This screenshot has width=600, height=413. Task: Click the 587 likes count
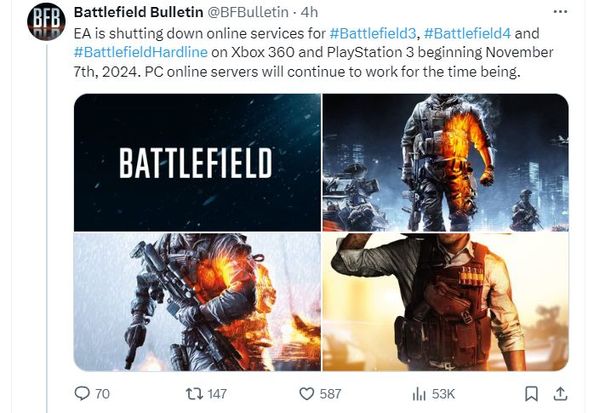(330, 394)
